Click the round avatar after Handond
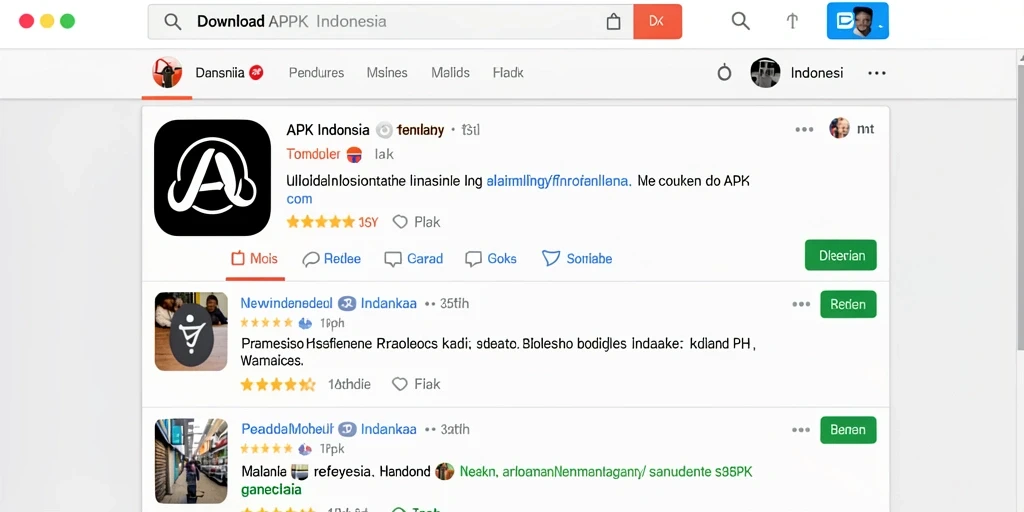 tap(445, 472)
